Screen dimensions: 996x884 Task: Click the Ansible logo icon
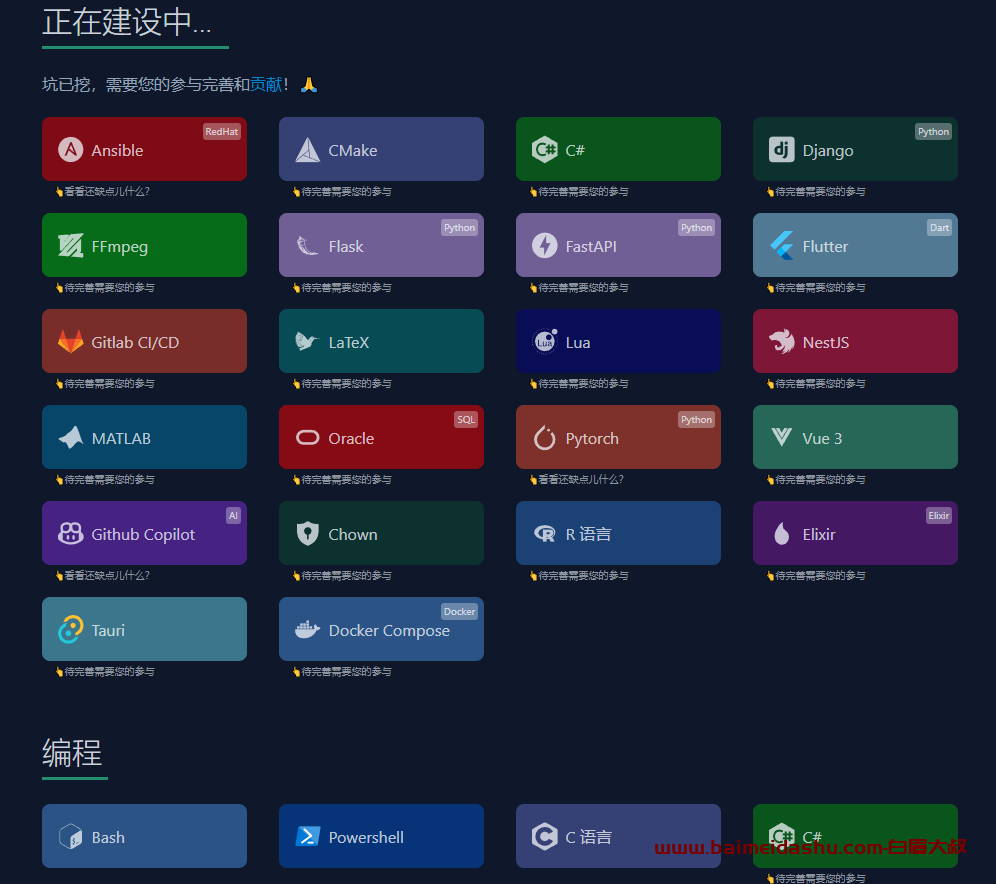(x=71, y=150)
